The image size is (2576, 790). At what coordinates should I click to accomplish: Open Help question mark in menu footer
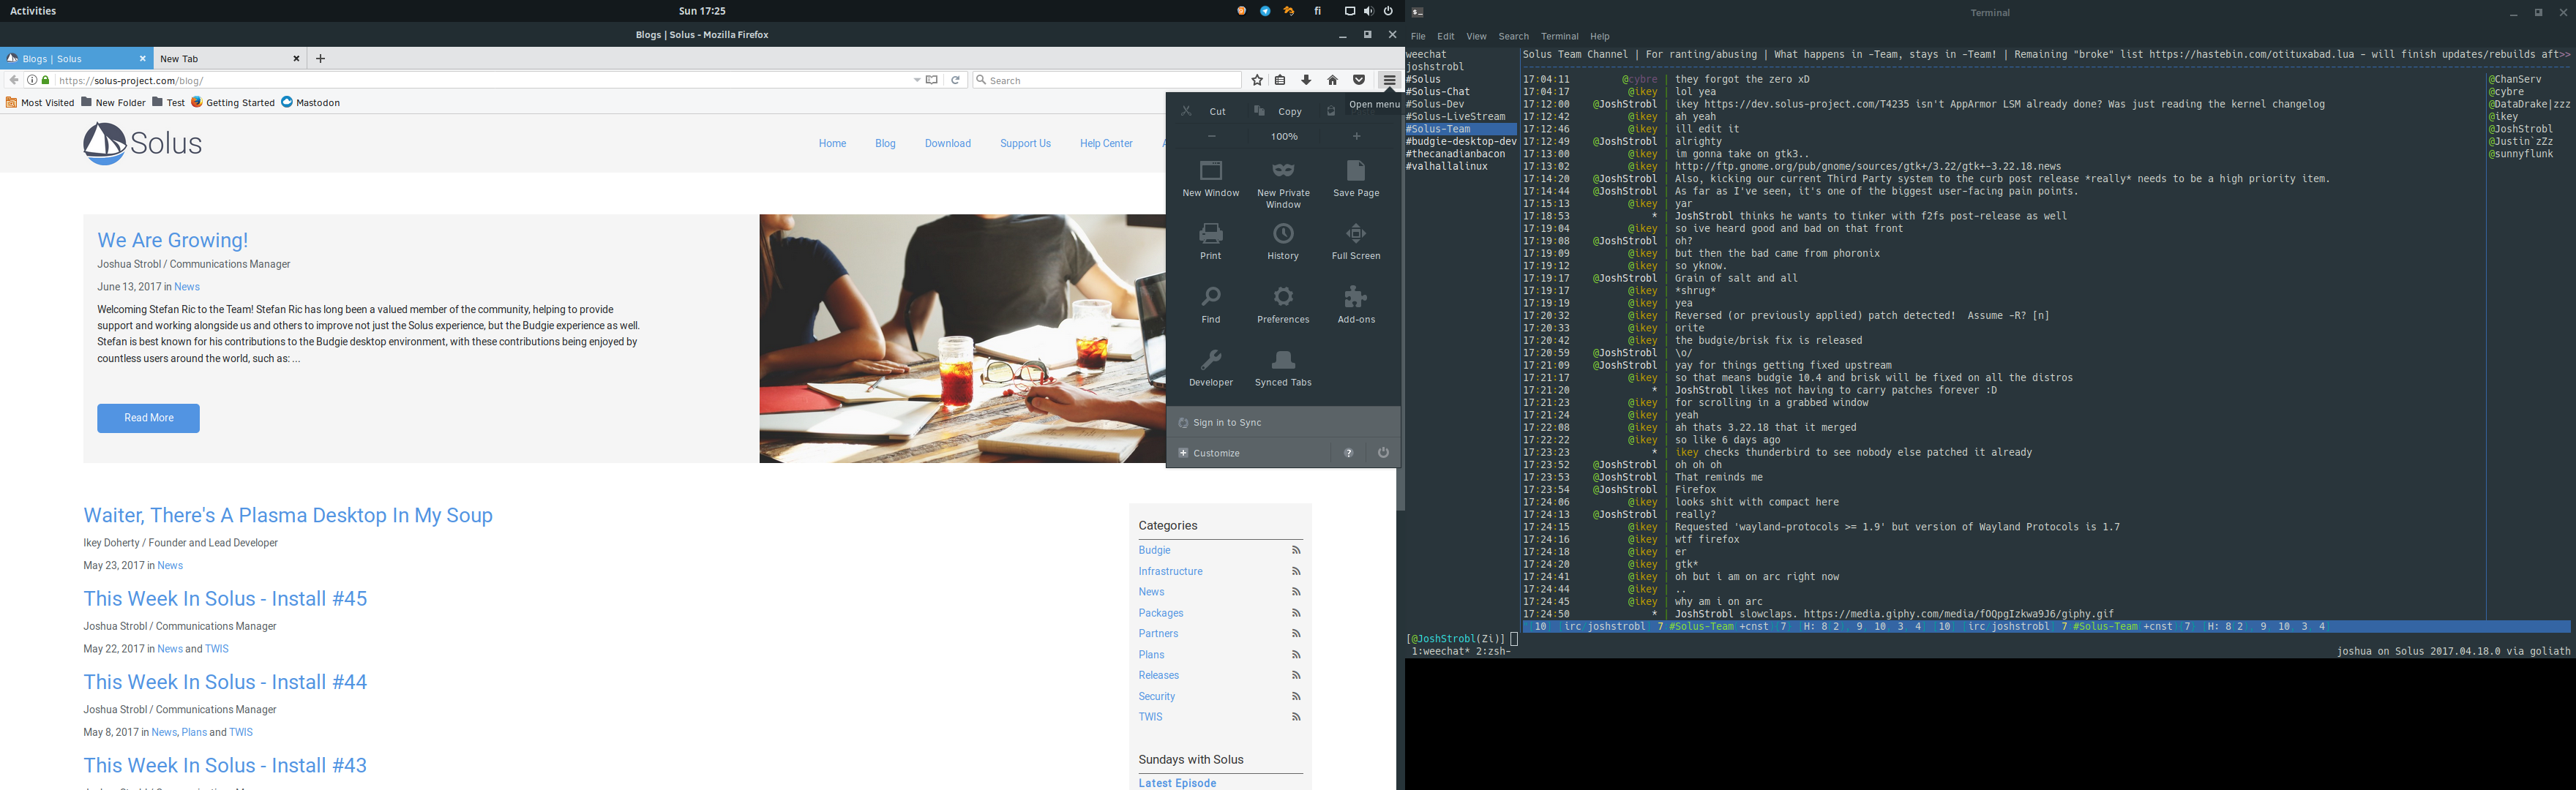[x=1348, y=453]
